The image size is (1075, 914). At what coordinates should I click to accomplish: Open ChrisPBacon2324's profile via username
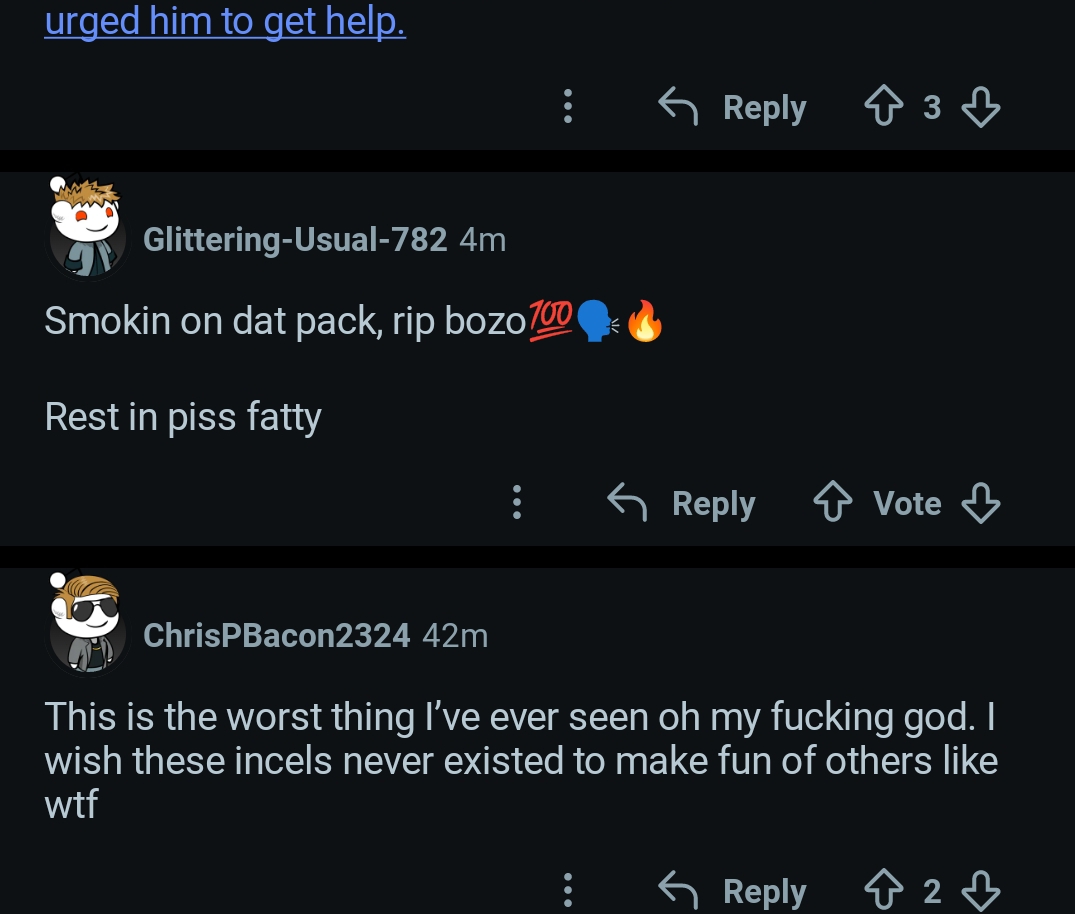click(276, 636)
